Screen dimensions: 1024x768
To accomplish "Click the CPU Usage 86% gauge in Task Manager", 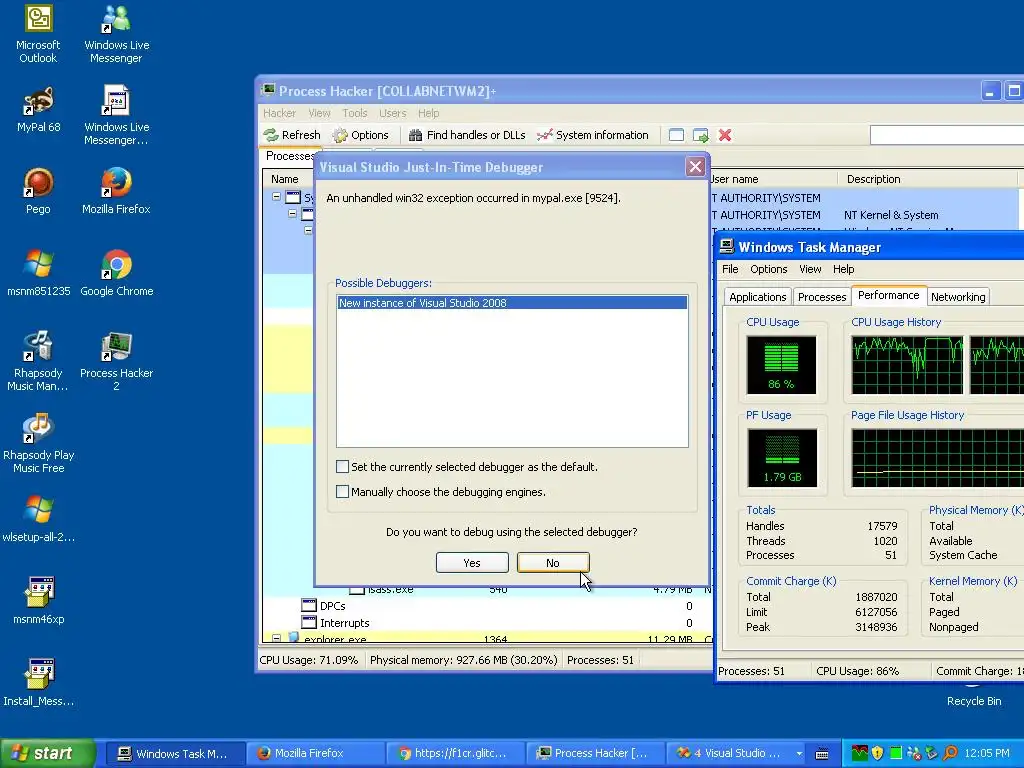I will (781, 364).
